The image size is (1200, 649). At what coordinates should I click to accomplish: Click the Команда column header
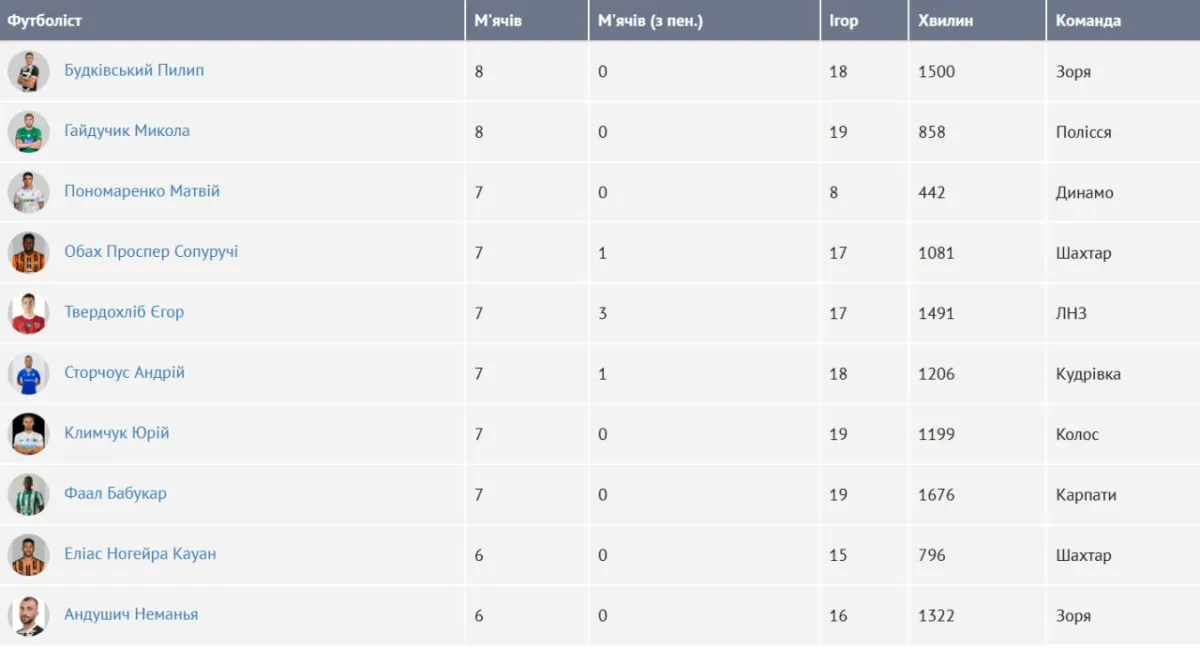tap(1088, 20)
